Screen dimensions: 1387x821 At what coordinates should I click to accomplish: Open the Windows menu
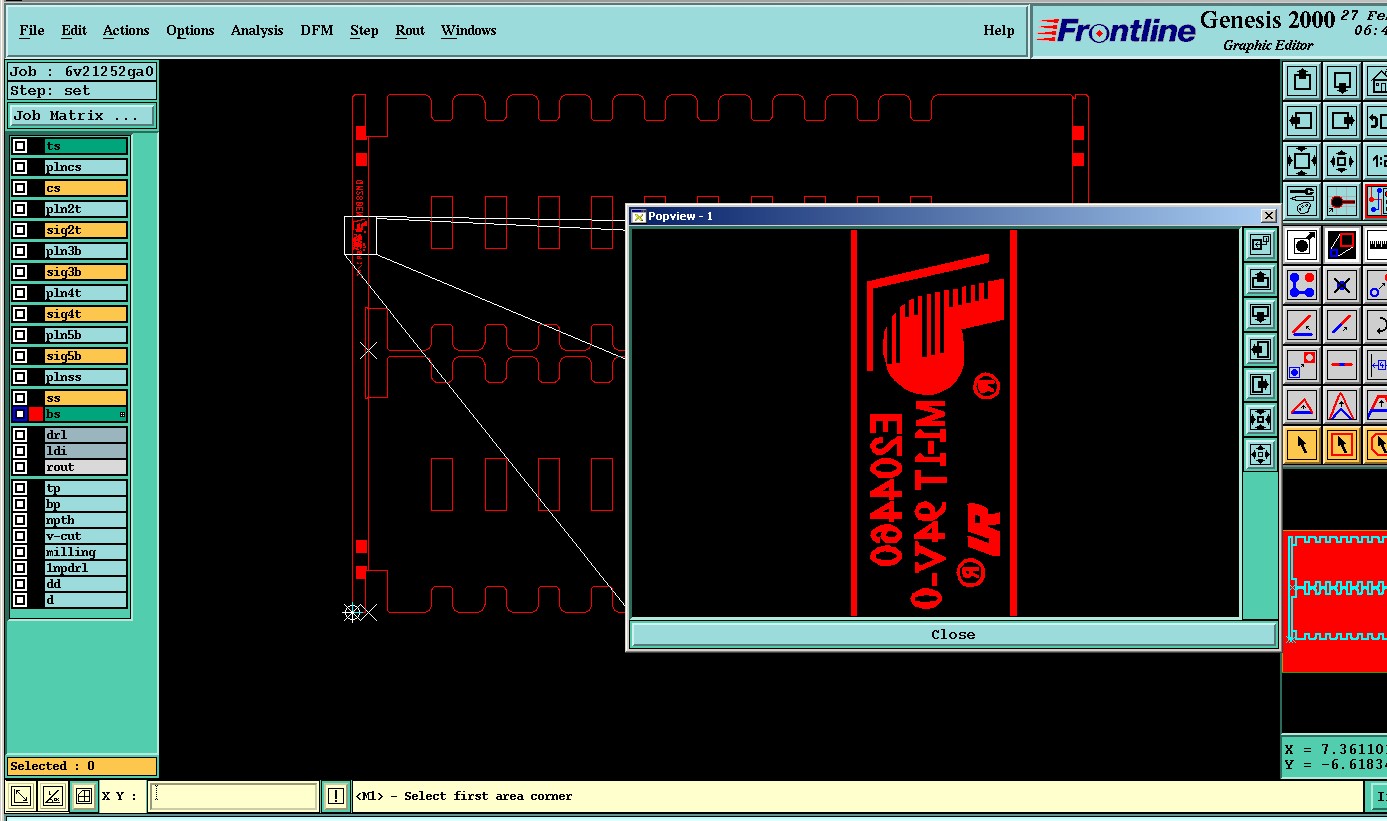[x=468, y=30]
